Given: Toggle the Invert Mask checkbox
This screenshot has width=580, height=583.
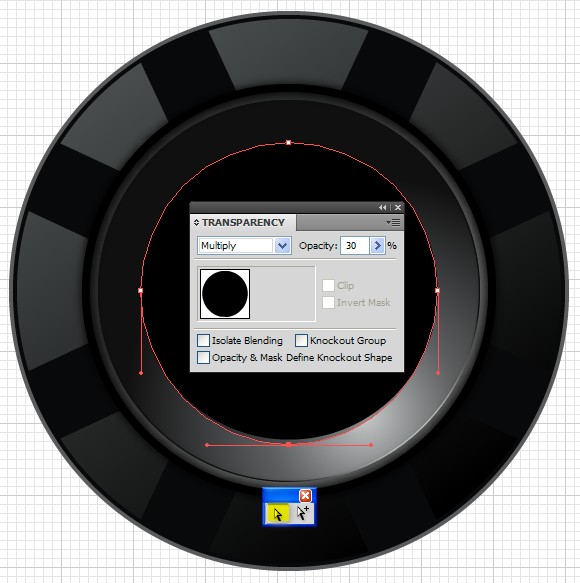Looking at the screenshot, I should (x=328, y=302).
